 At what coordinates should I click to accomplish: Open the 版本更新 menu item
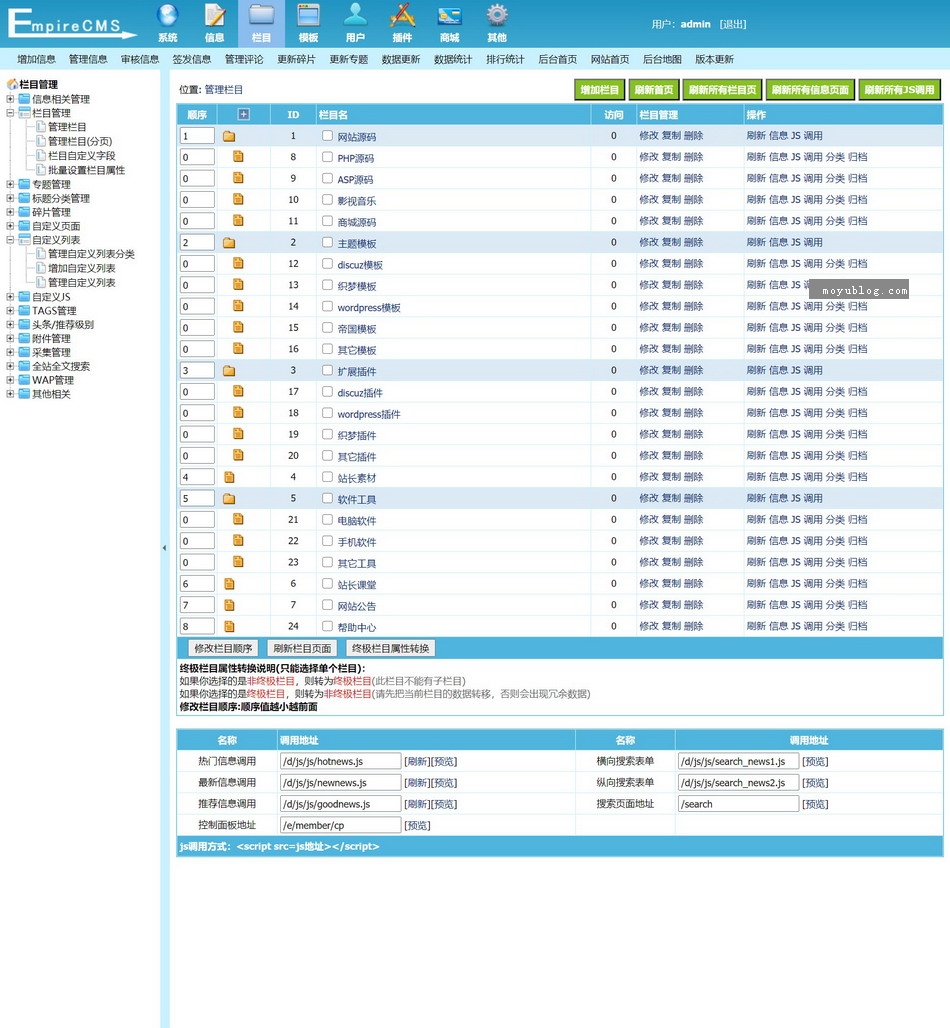pyautogui.click(x=714, y=59)
